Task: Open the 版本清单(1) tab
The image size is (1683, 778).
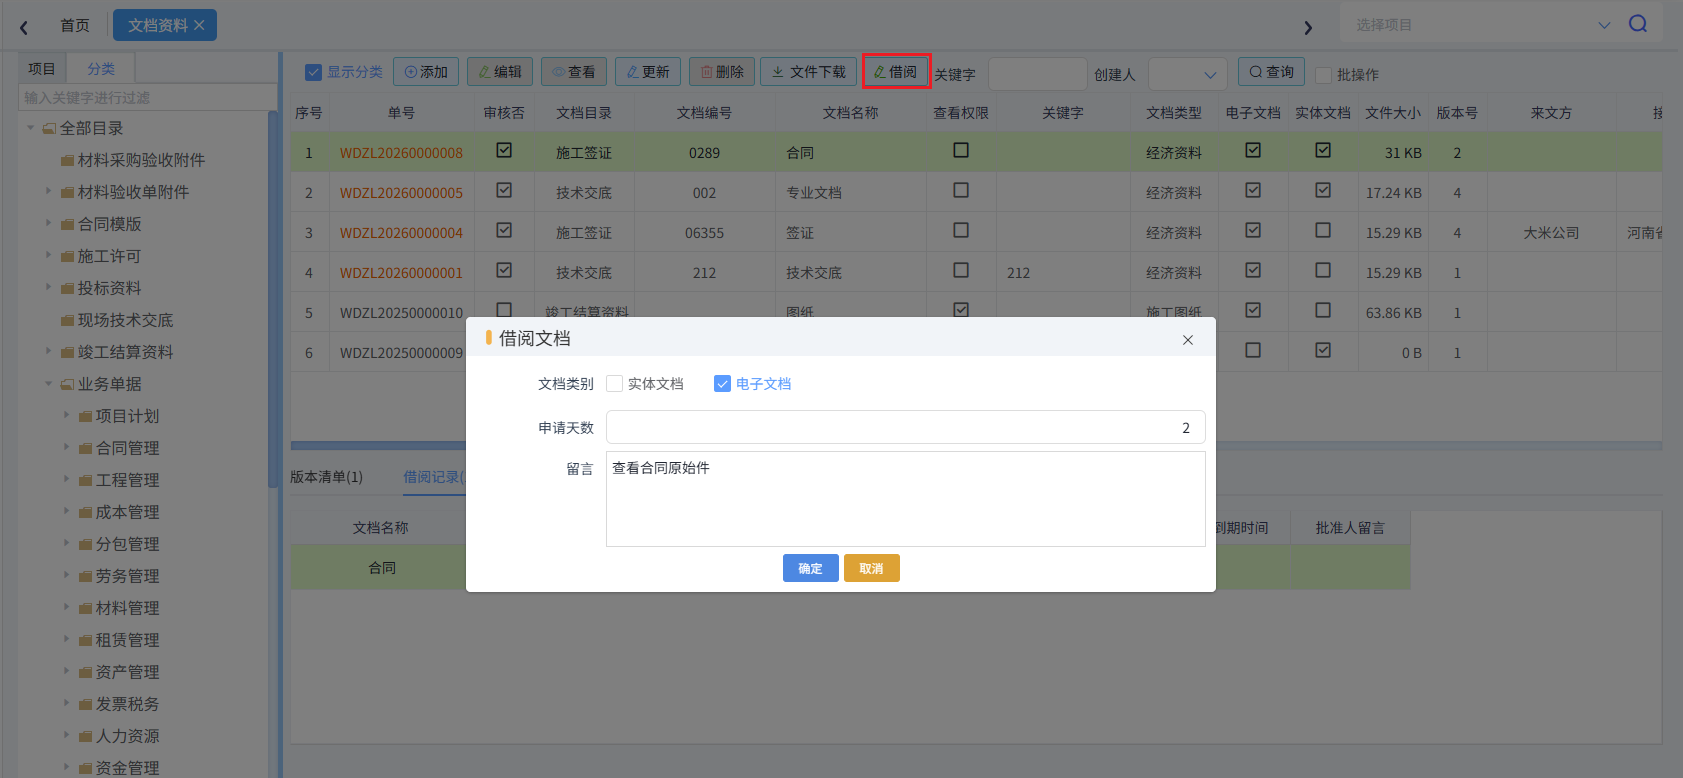Action: tap(326, 477)
